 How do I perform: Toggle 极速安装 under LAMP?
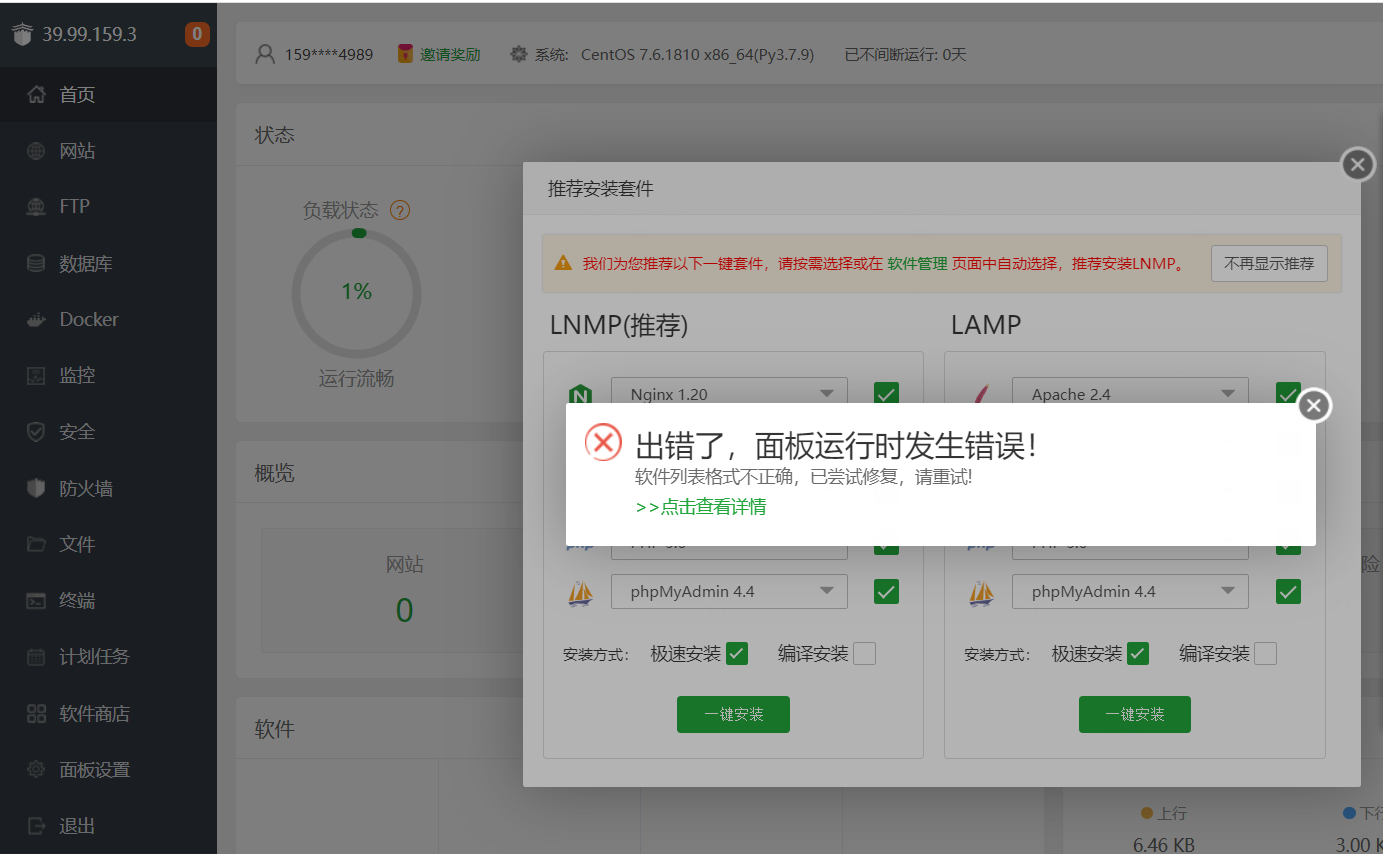pyautogui.click(x=1138, y=654)
